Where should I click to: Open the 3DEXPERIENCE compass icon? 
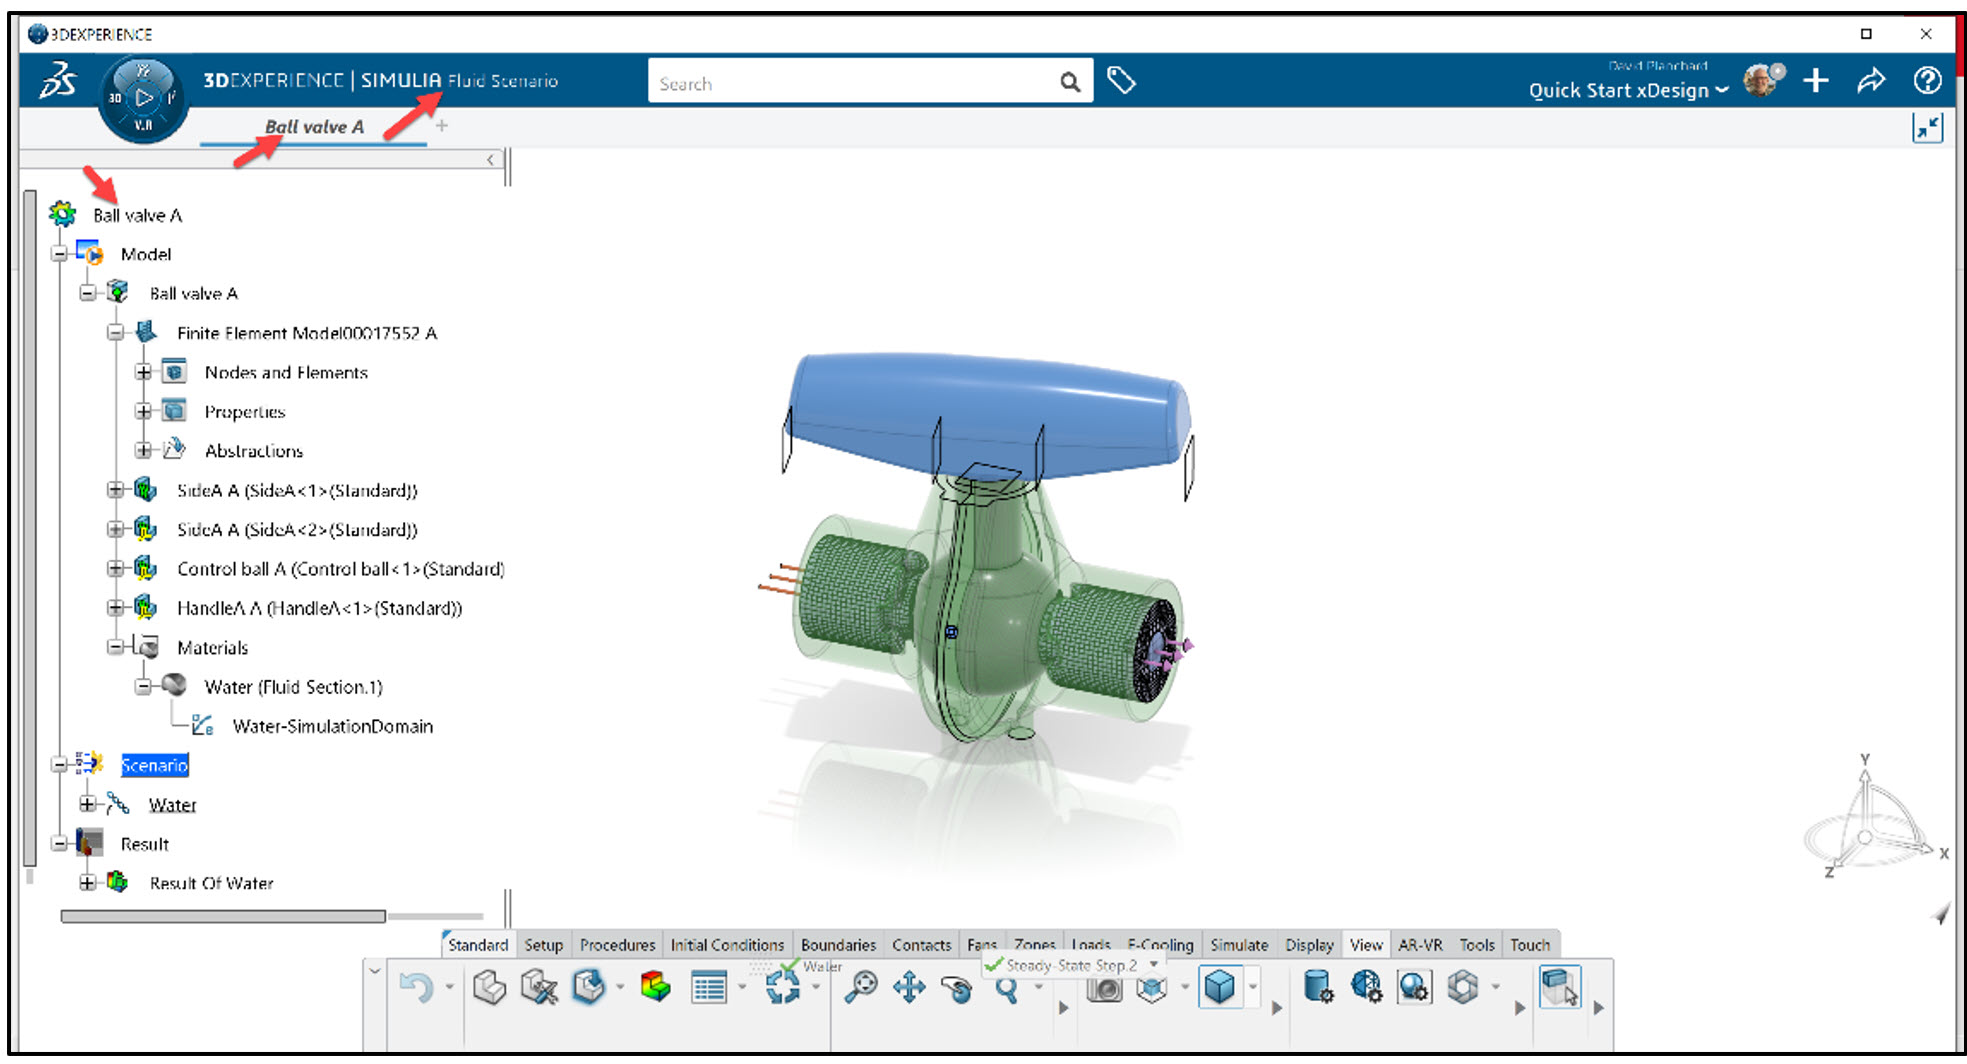[143, 97]
